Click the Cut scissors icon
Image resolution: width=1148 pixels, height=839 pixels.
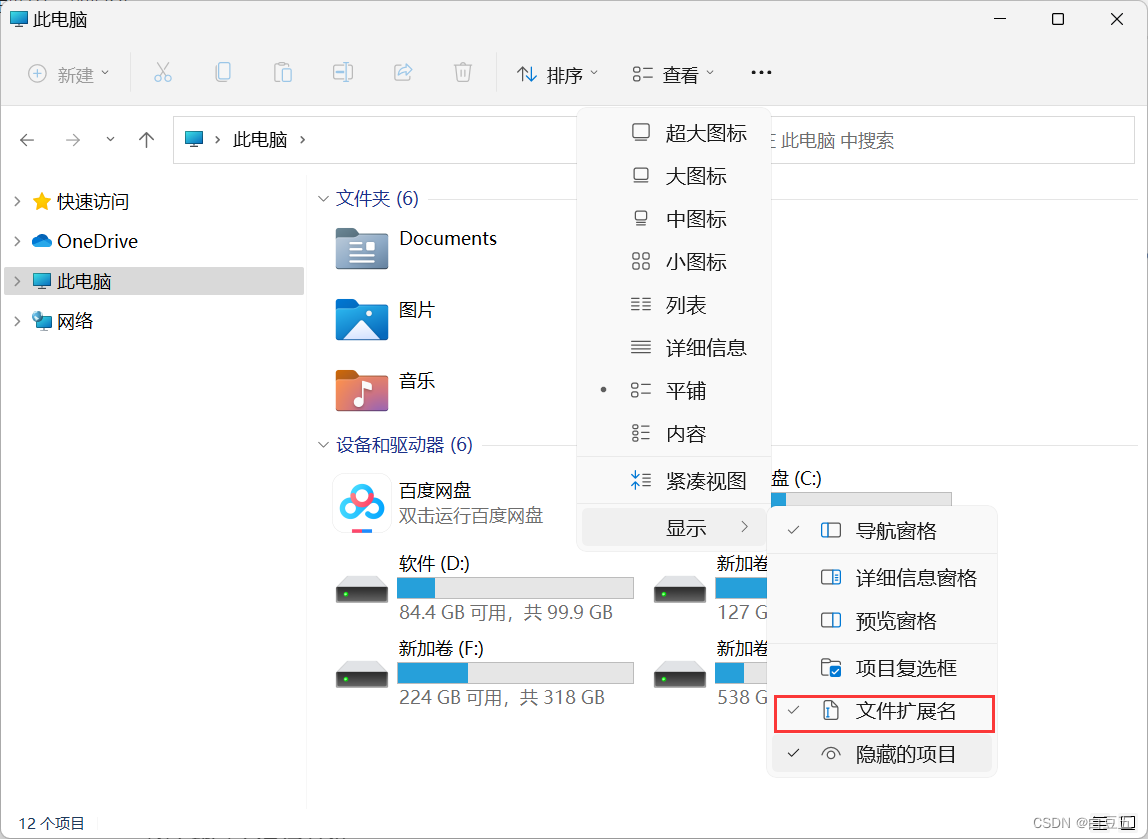coord(163,72)
